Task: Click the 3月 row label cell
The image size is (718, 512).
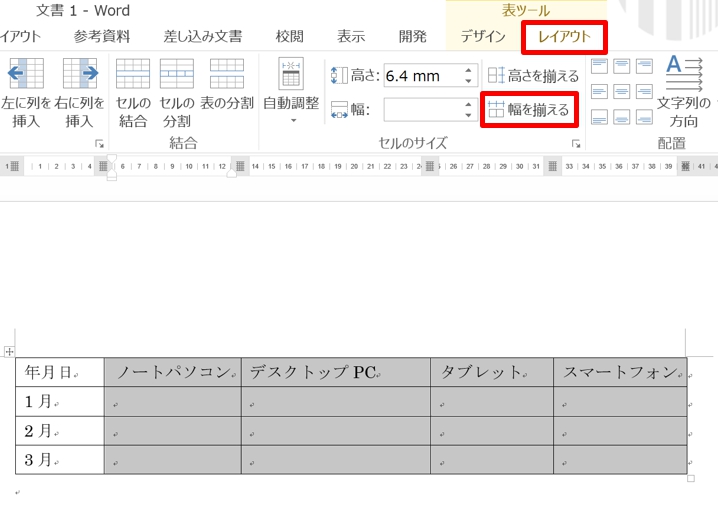Action: (x=60, y=459)
